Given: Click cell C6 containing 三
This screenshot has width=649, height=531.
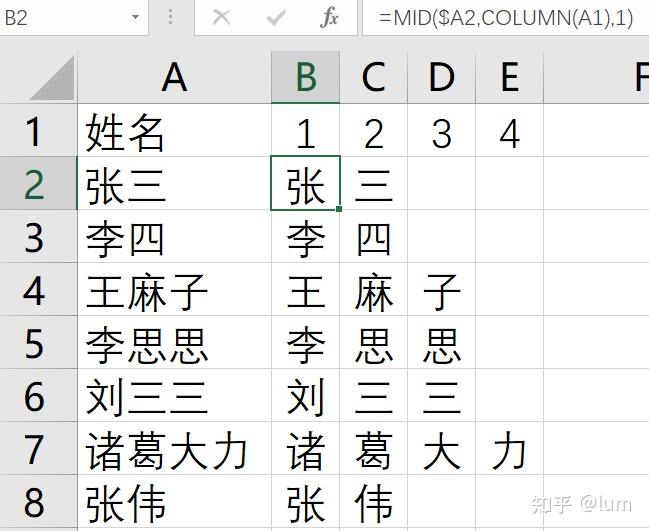Looking at the screenshot, I should [x=373, y=395].
